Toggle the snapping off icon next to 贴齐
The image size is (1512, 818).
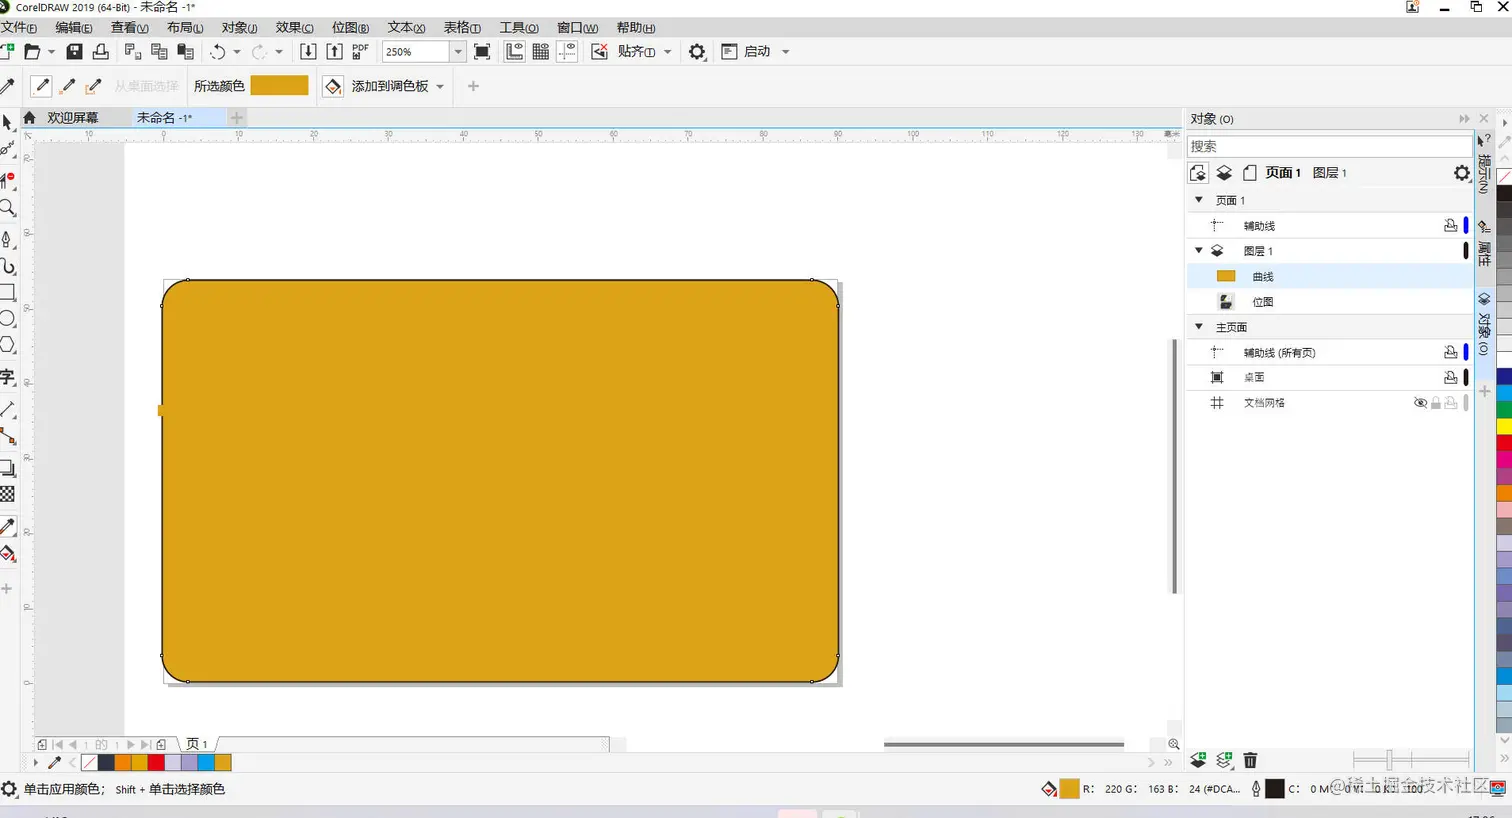(x=599, y=52)
